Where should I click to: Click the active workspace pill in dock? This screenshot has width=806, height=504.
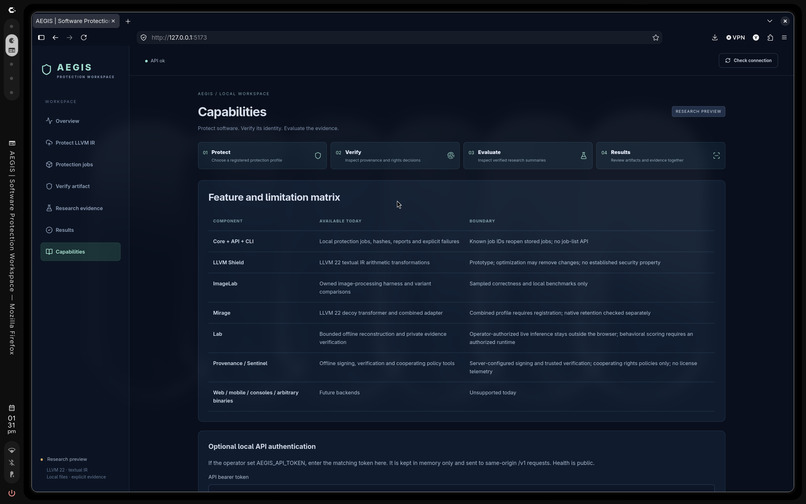11,45
